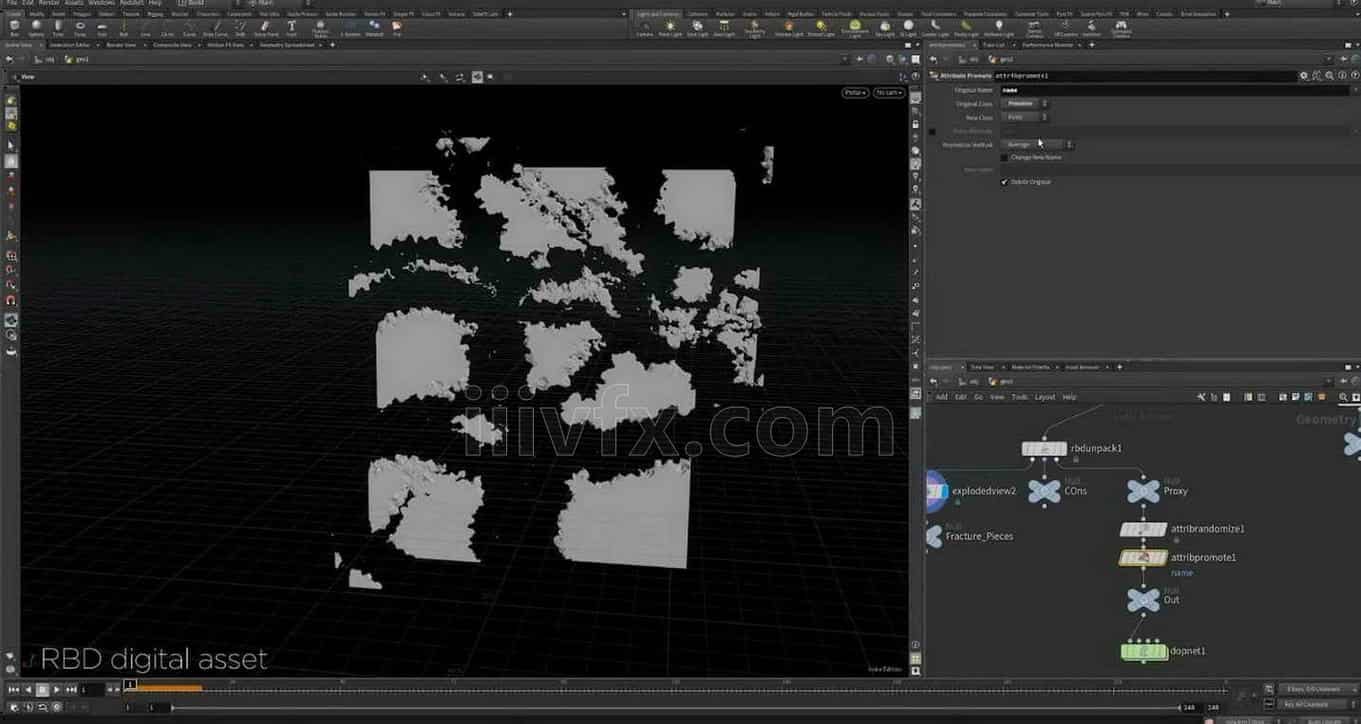
Task: Select the Sphere shelf tool
Action: (36, 27)
